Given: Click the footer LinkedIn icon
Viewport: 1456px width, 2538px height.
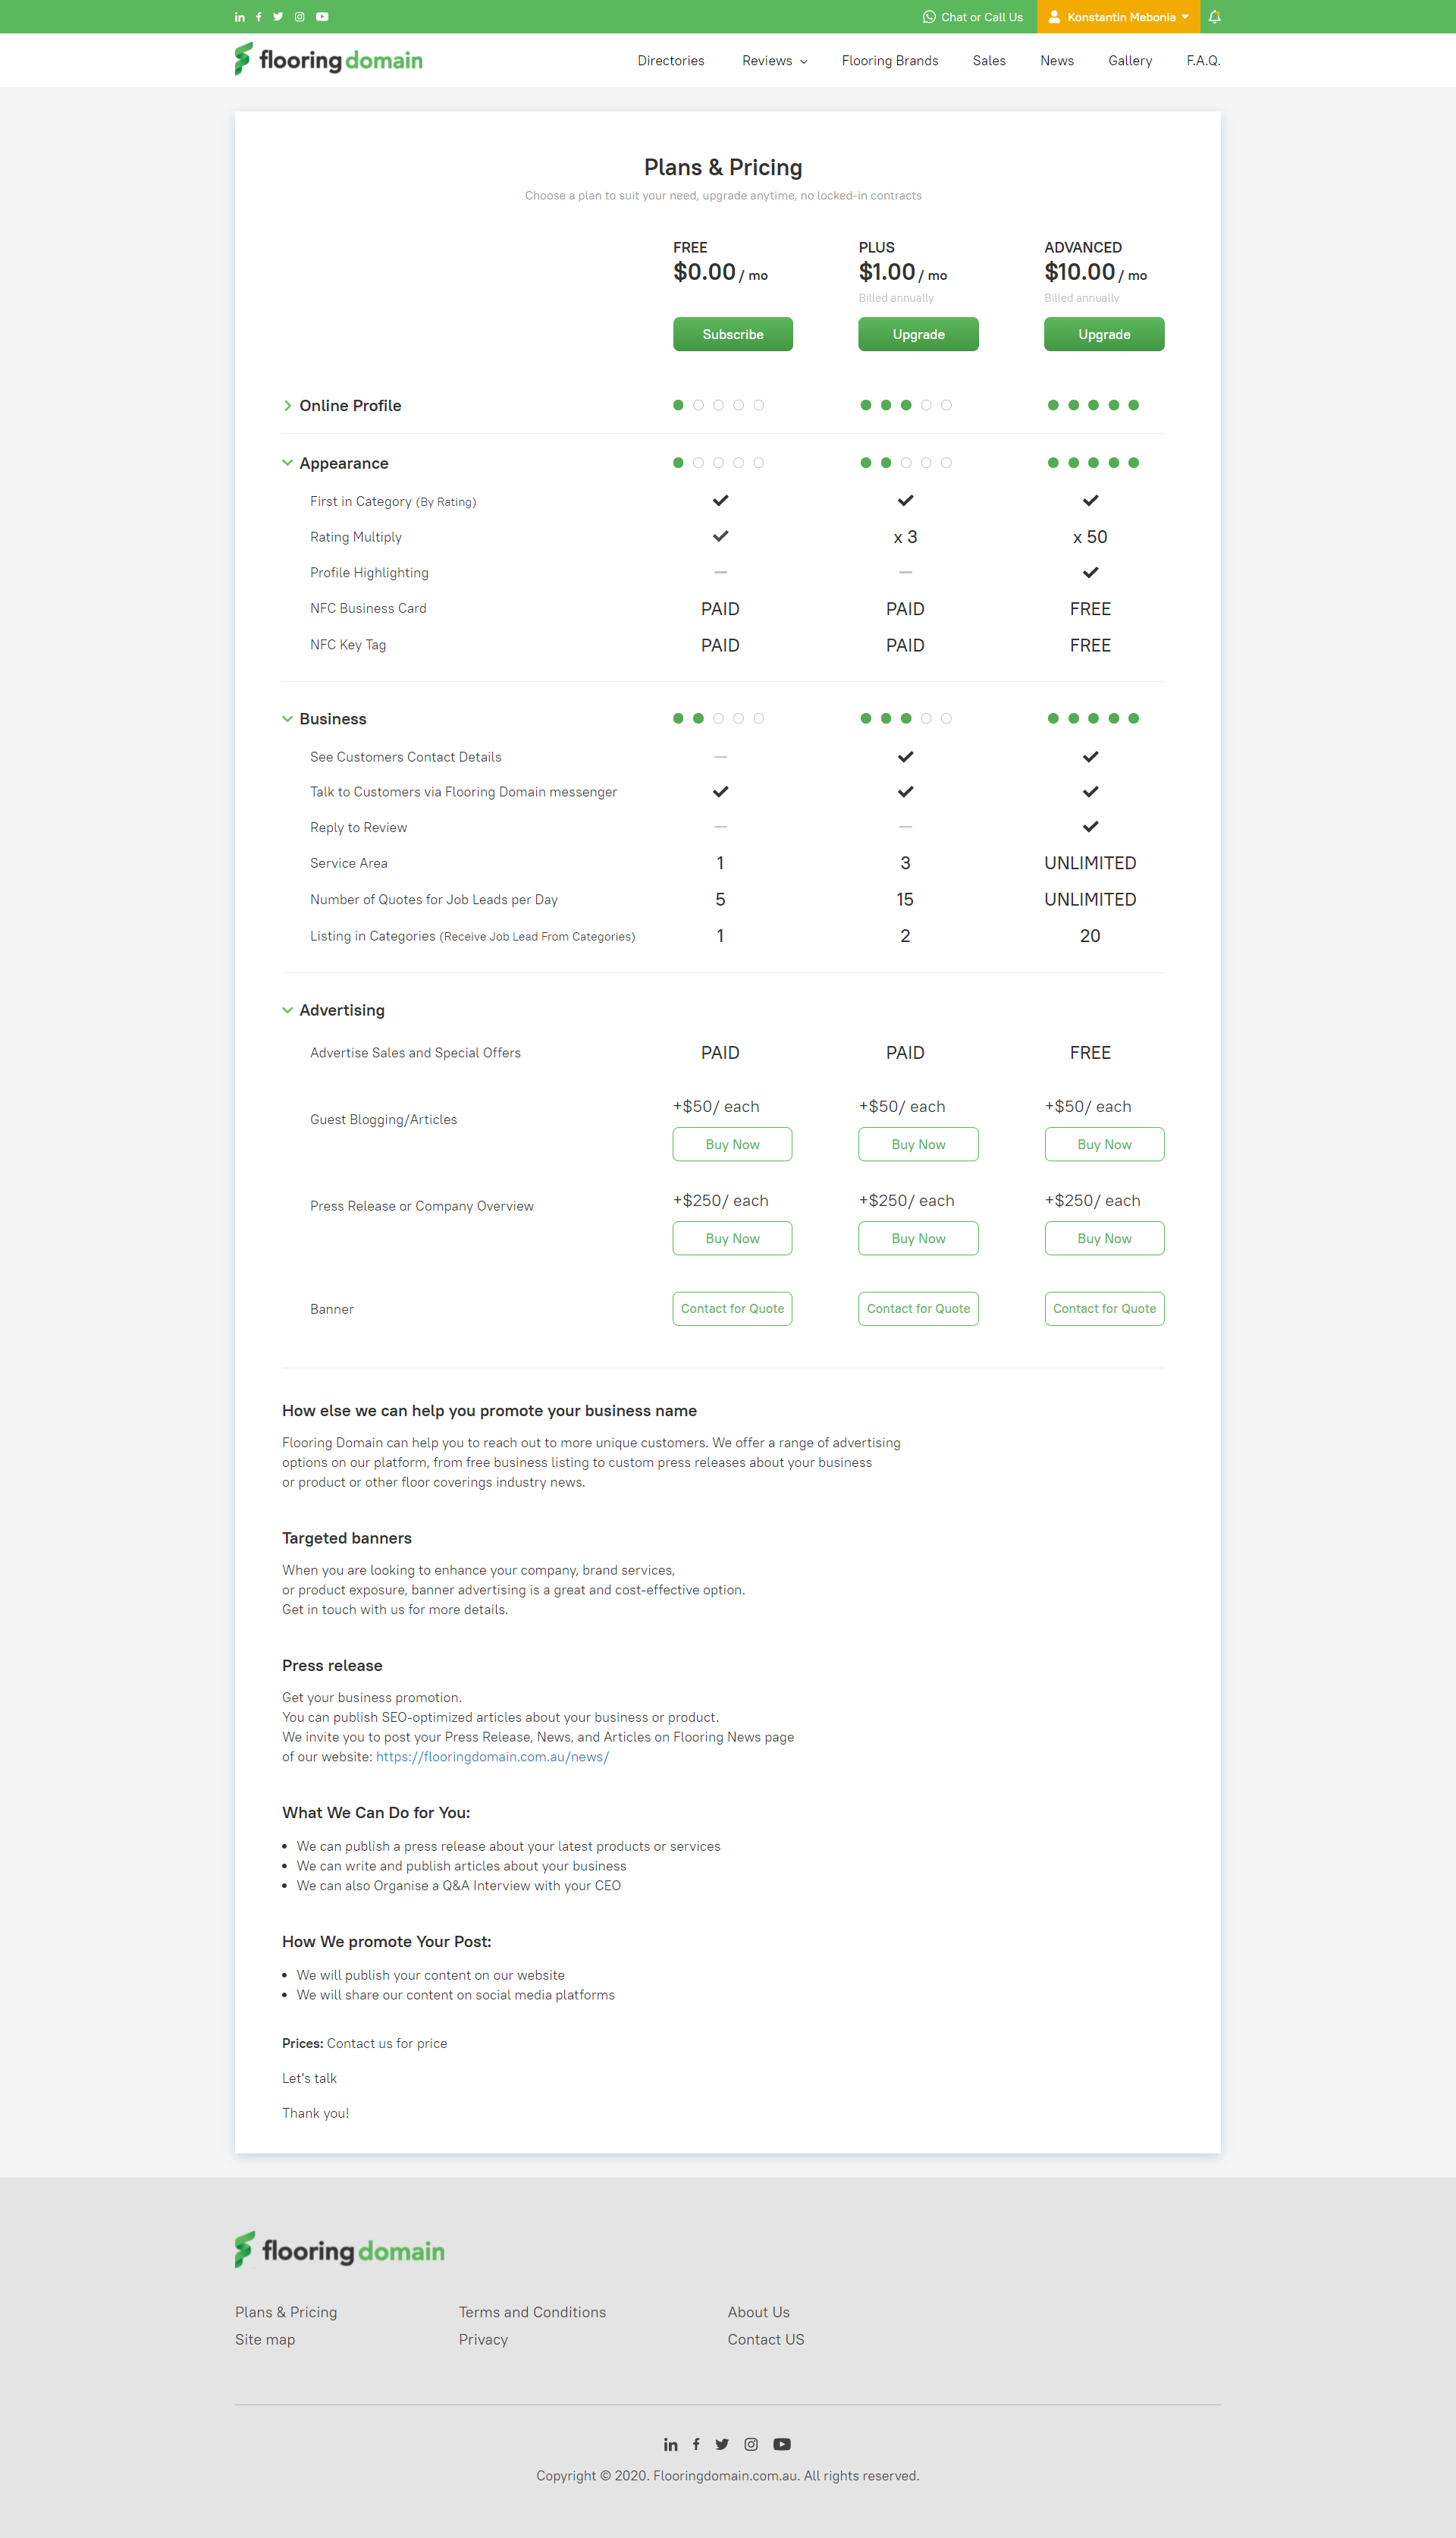Looking at the screenshot, I should coord(670,2444).
